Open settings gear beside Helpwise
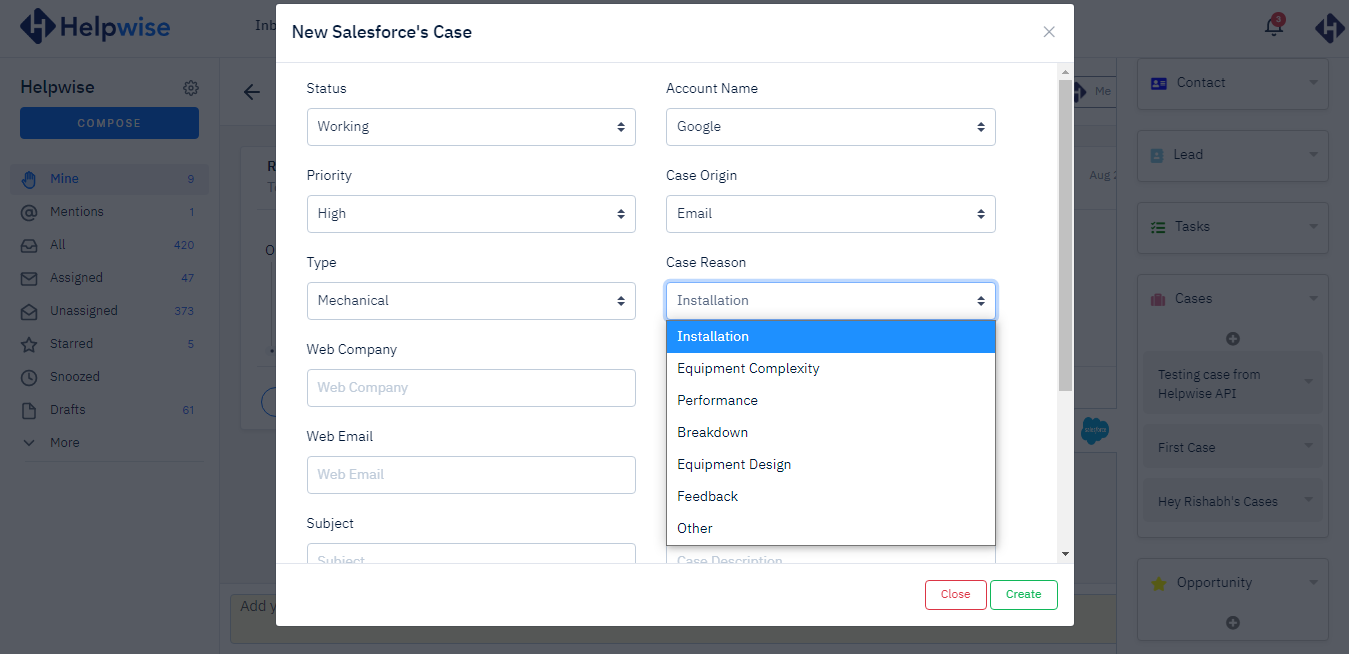The image size is (1349, 654). coord(191,88)
